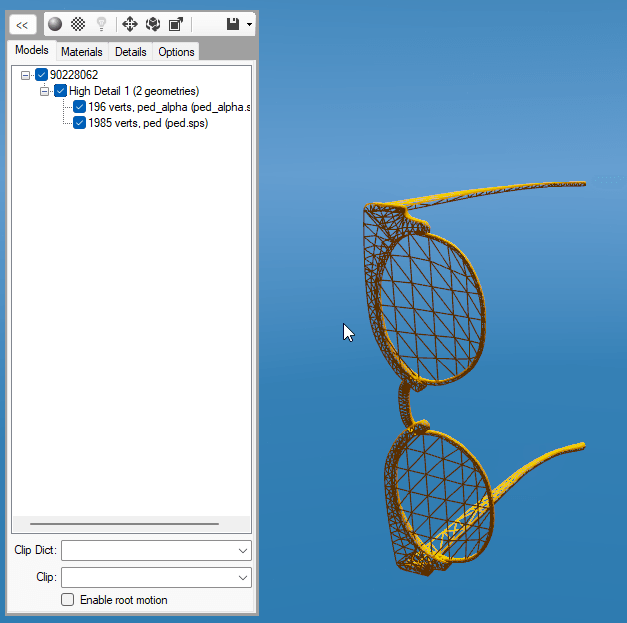This screenshot has width=627, height=623.
Task: Select the 1985 verts, ped (ped.sps) row
Action: 148,123
